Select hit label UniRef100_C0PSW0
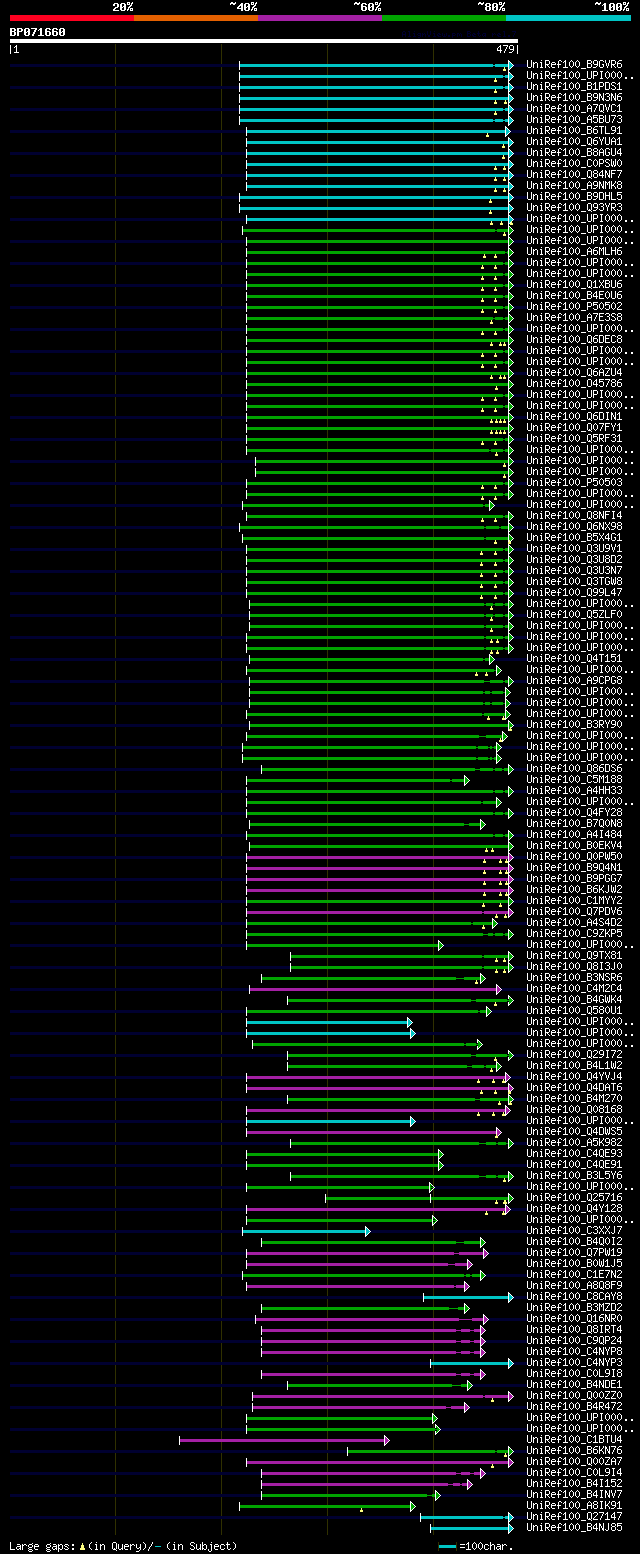640x1554 pixels. tap(574, 163)
